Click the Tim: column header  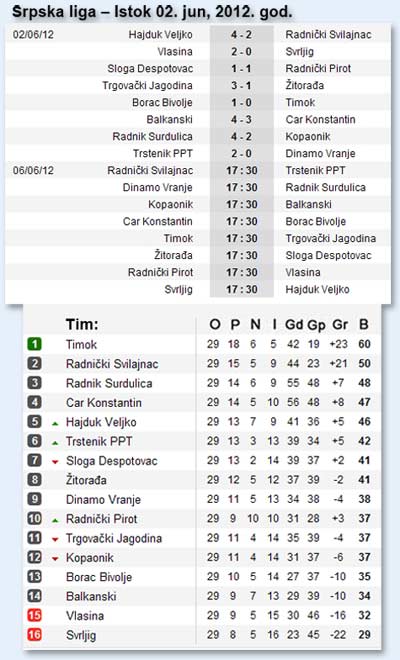pyautogui.click(x=82, y=325)
